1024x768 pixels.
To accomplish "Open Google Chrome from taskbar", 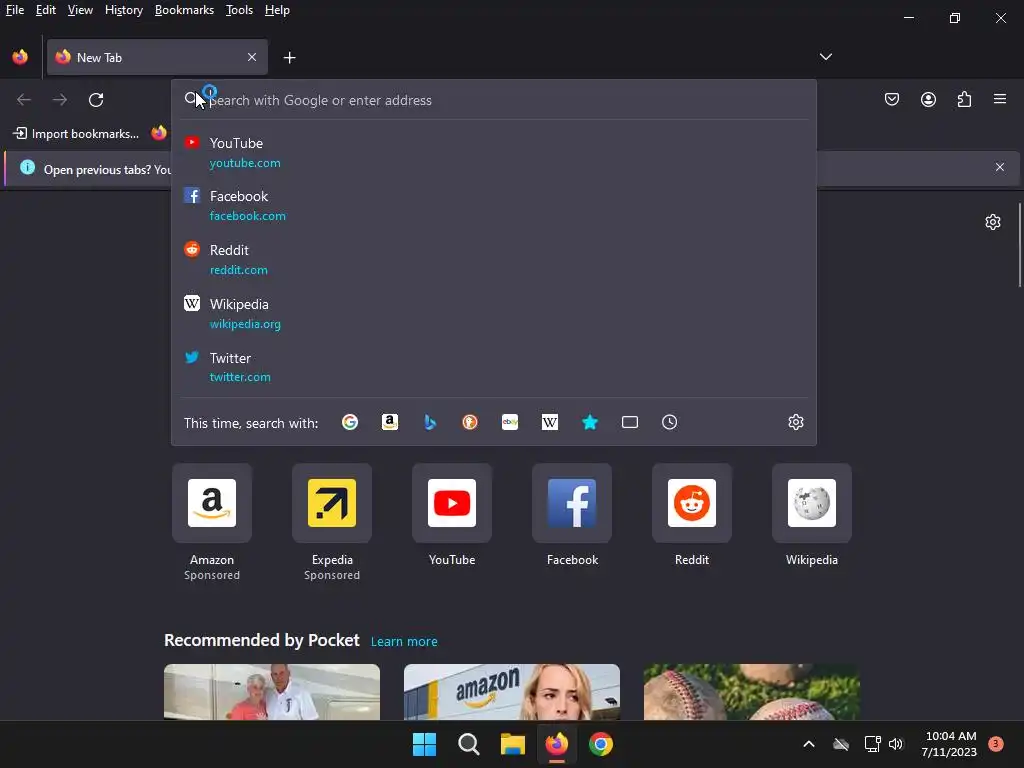I will pyautogui.click(x=601, y=744).
